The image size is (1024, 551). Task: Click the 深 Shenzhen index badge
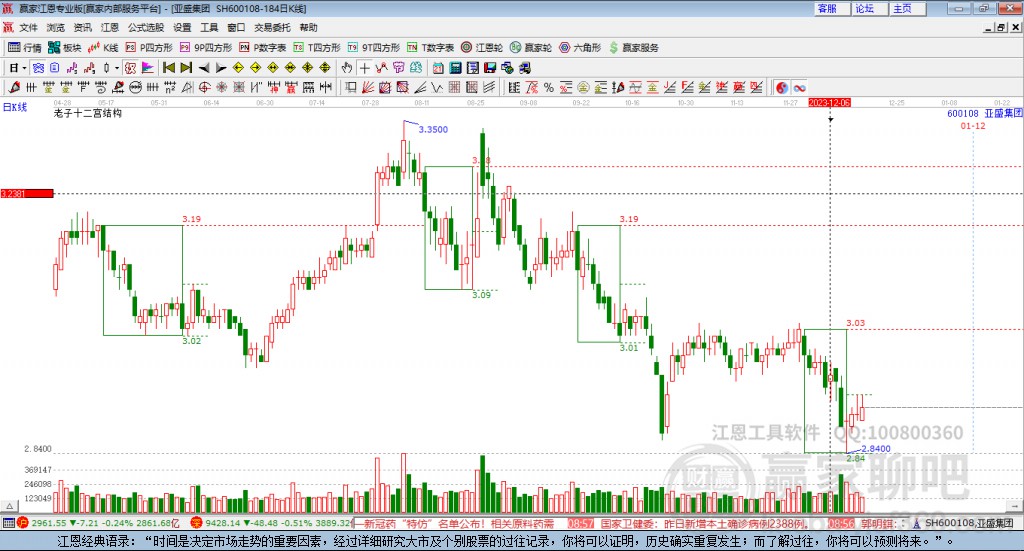pos(197,522)
